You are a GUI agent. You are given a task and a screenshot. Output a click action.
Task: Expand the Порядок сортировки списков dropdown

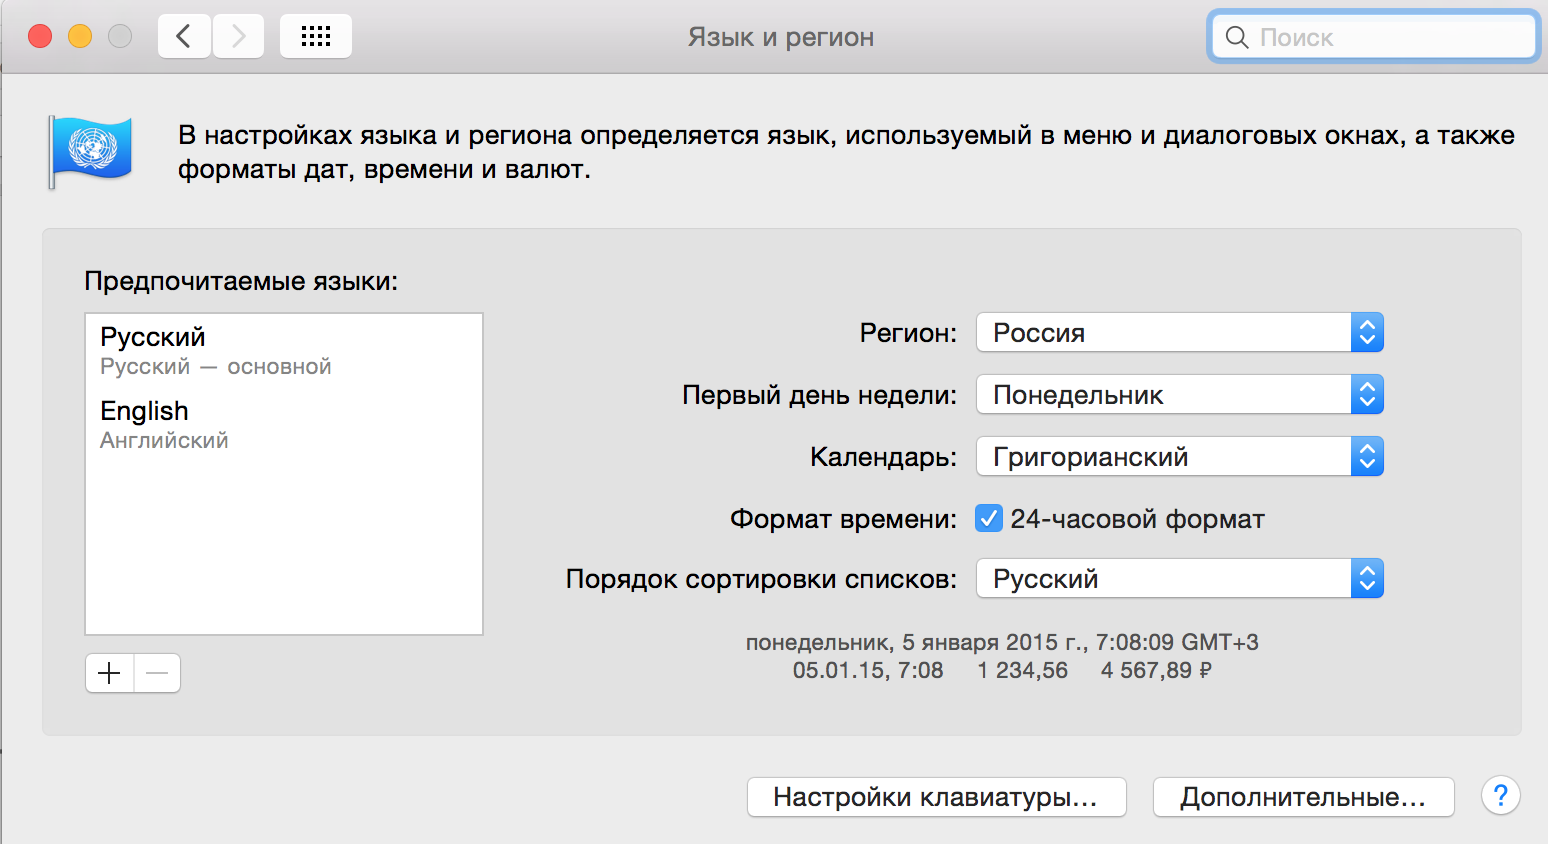pyautogui.click(x=1179, y=579)
